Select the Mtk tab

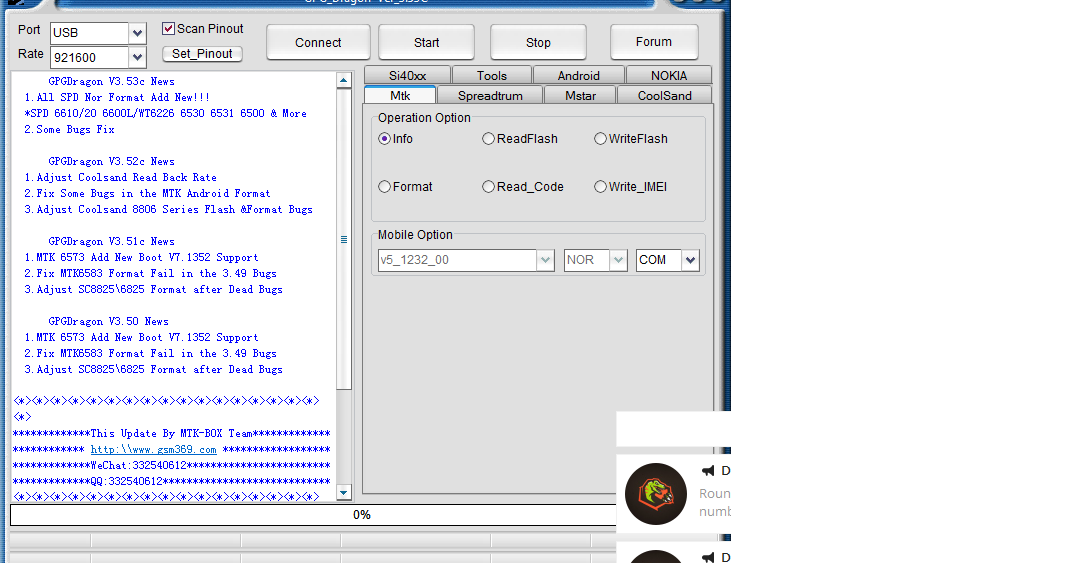(x=400, y=95)
